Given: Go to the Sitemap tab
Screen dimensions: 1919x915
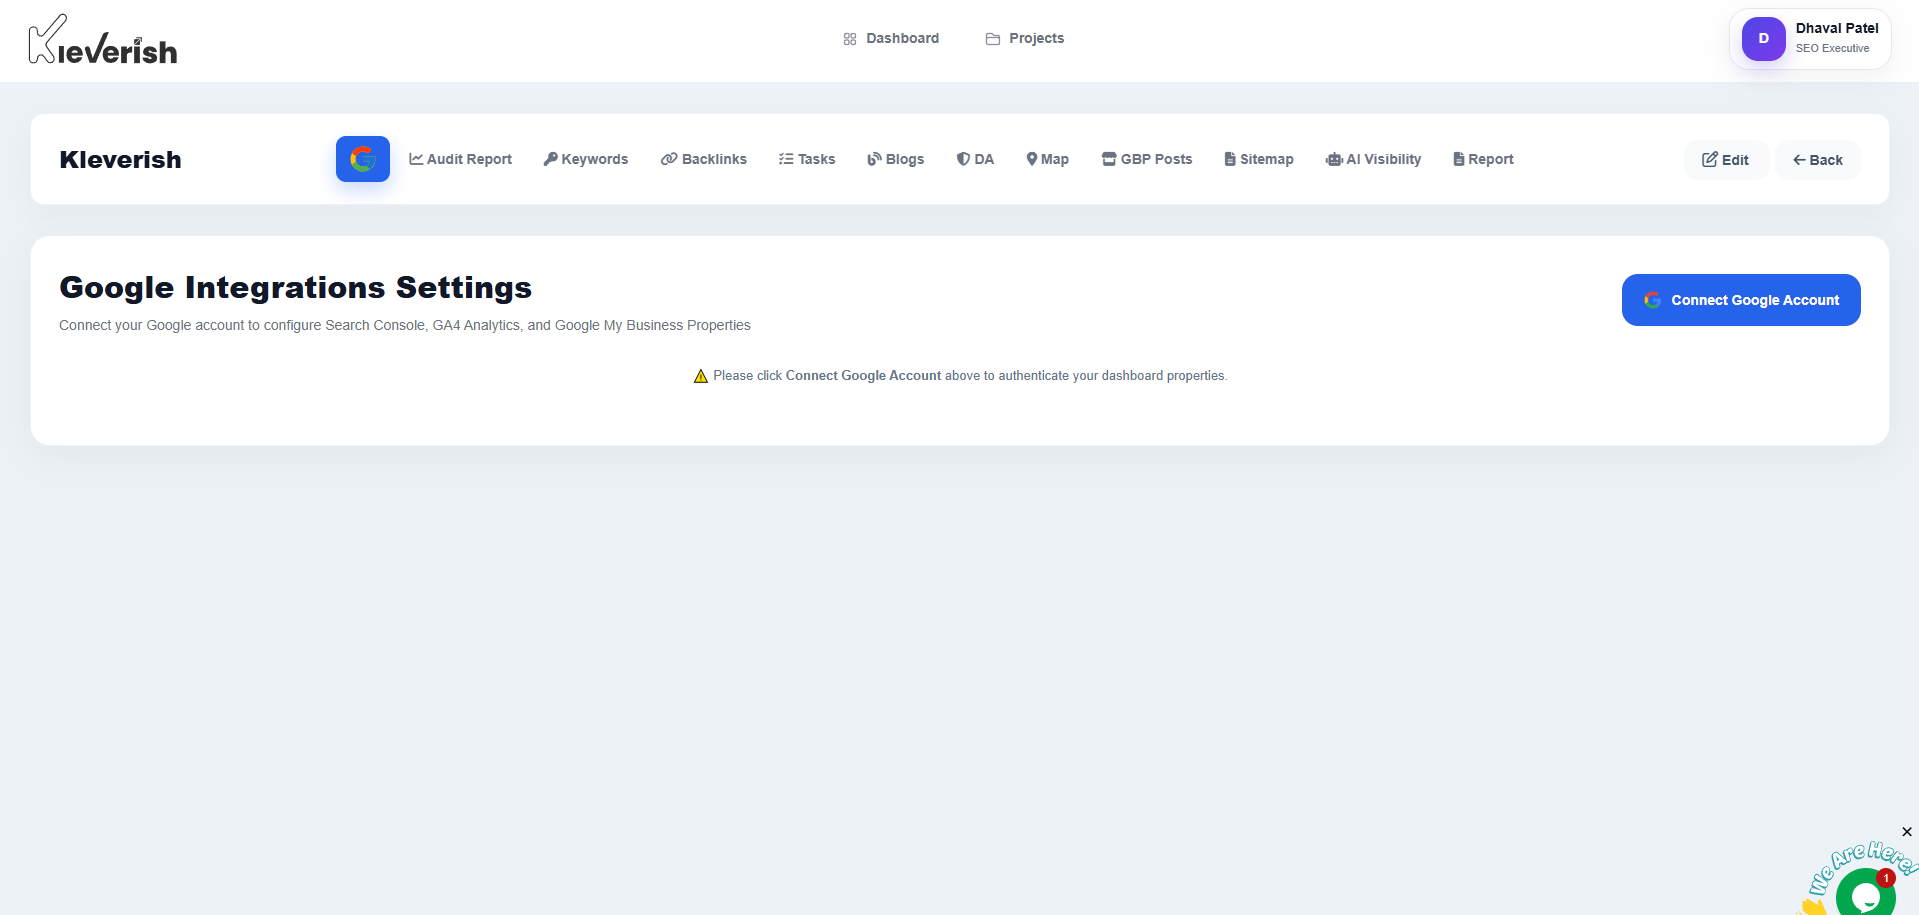Looking at the screenshot, I should [1259, 159].
